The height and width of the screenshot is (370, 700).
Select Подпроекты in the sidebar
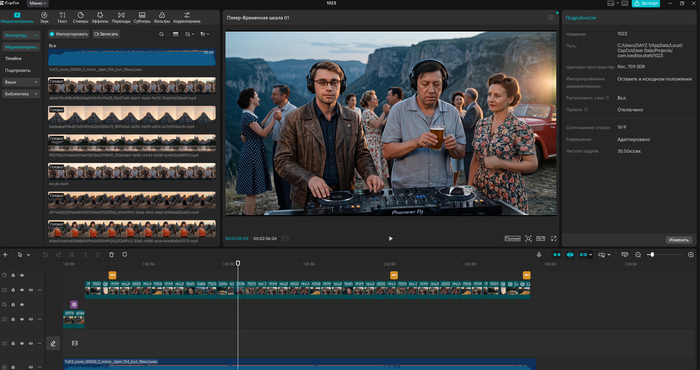click(18, 71)
